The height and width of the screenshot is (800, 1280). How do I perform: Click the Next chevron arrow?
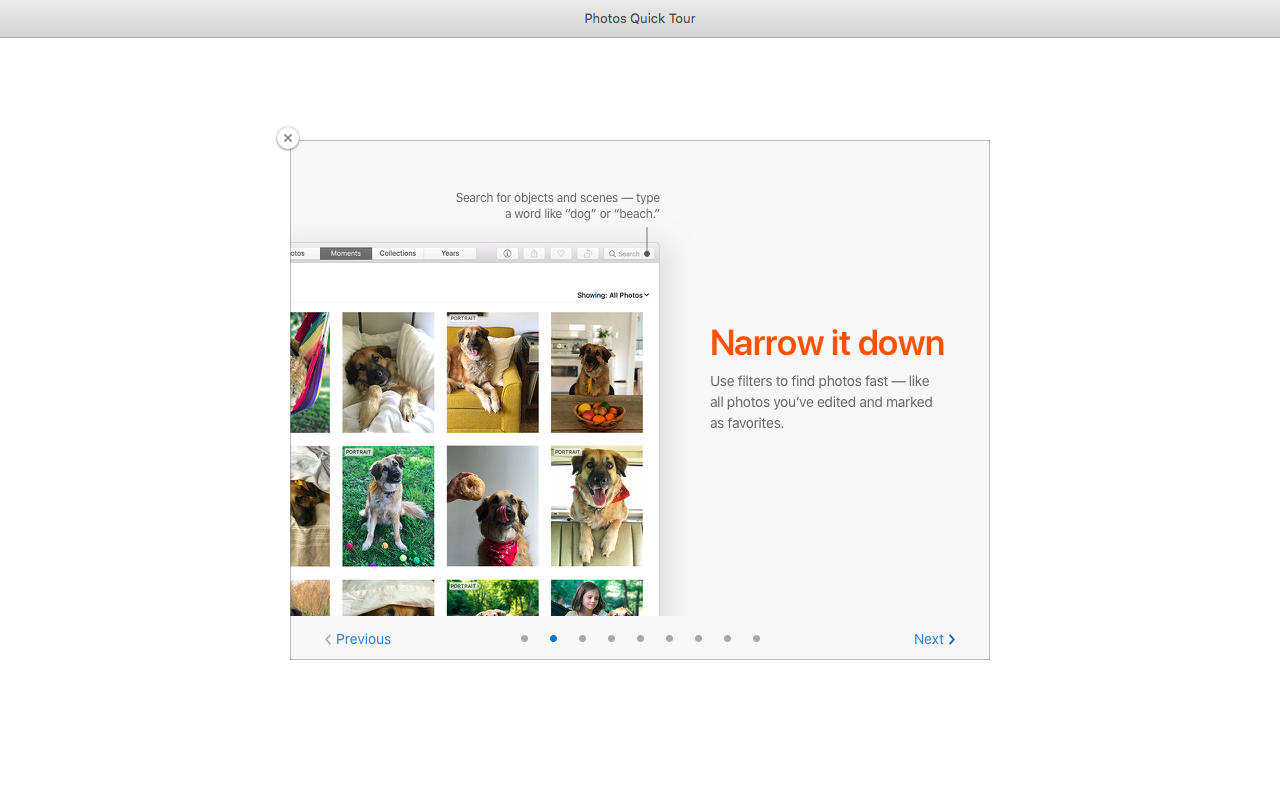tap(952, 640)
